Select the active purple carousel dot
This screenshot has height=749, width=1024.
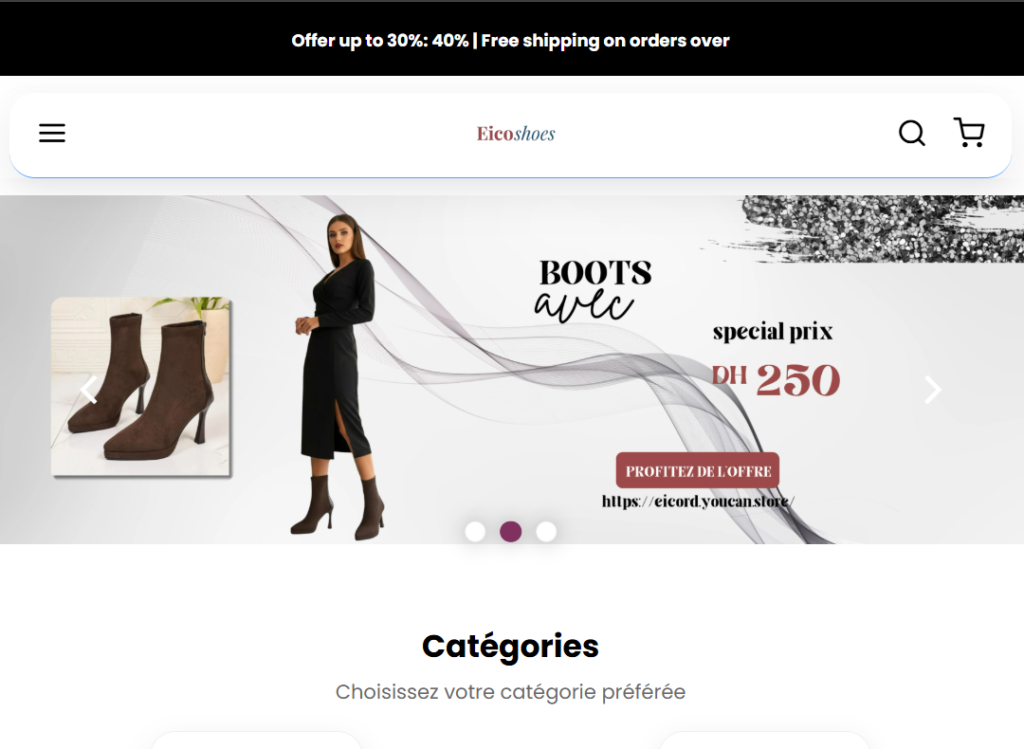511,532
